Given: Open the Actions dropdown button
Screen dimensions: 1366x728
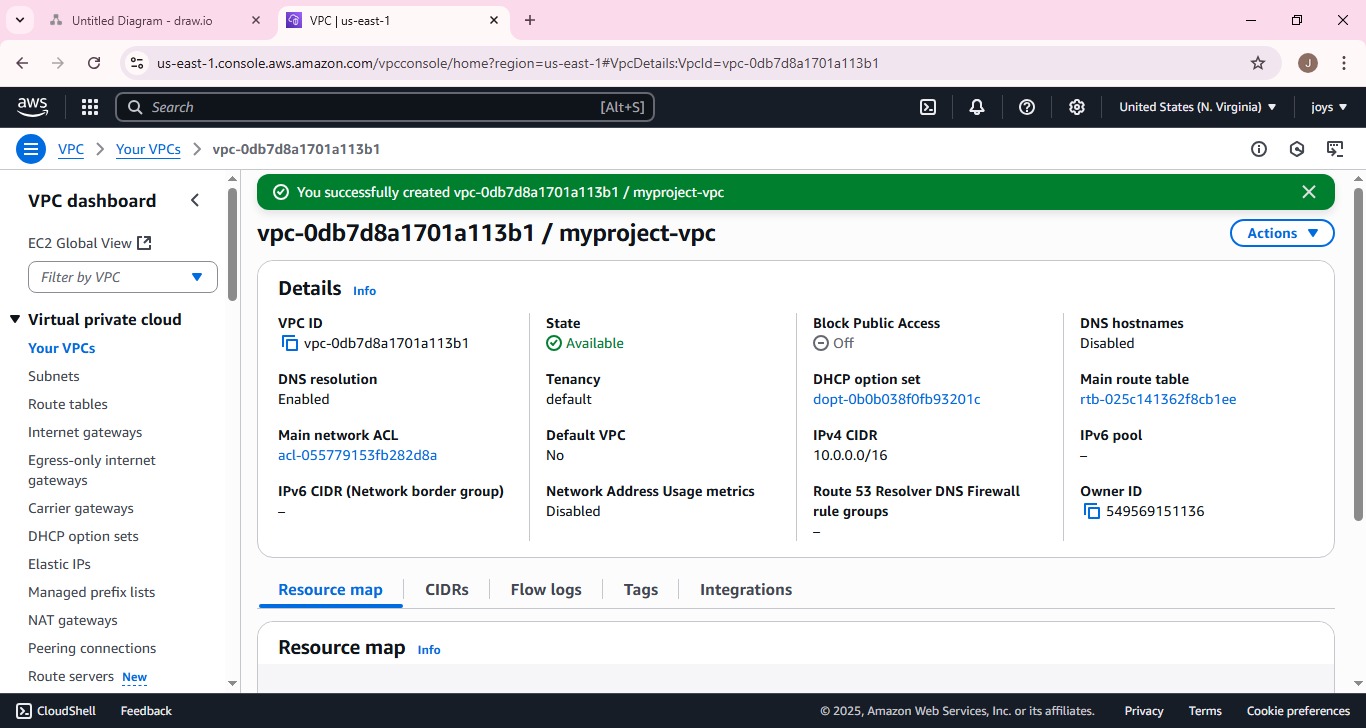Looking at the screenshot, I should (x=1282, y=233).
